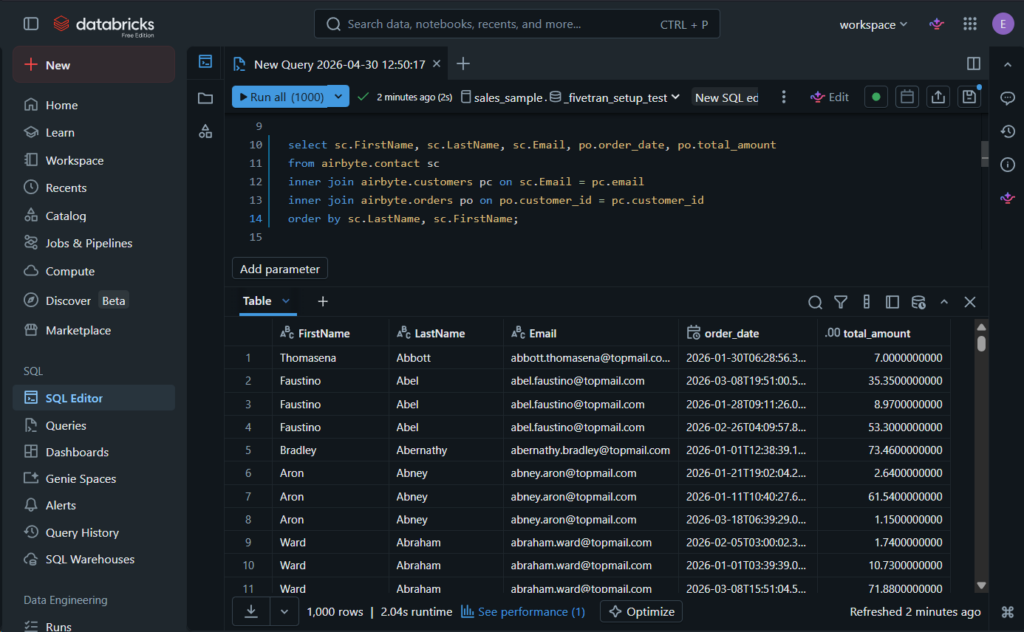This screenshot has height=632, width=1024.
Task: Add a new visualization tab
Action: [323, 301]
